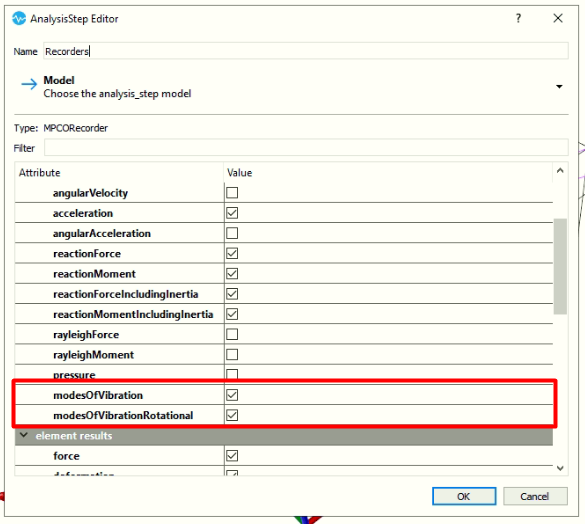Click the AnalysisStep Editor app icon
This screenshot has width=585, height=524.
click(x=19, y=18)
